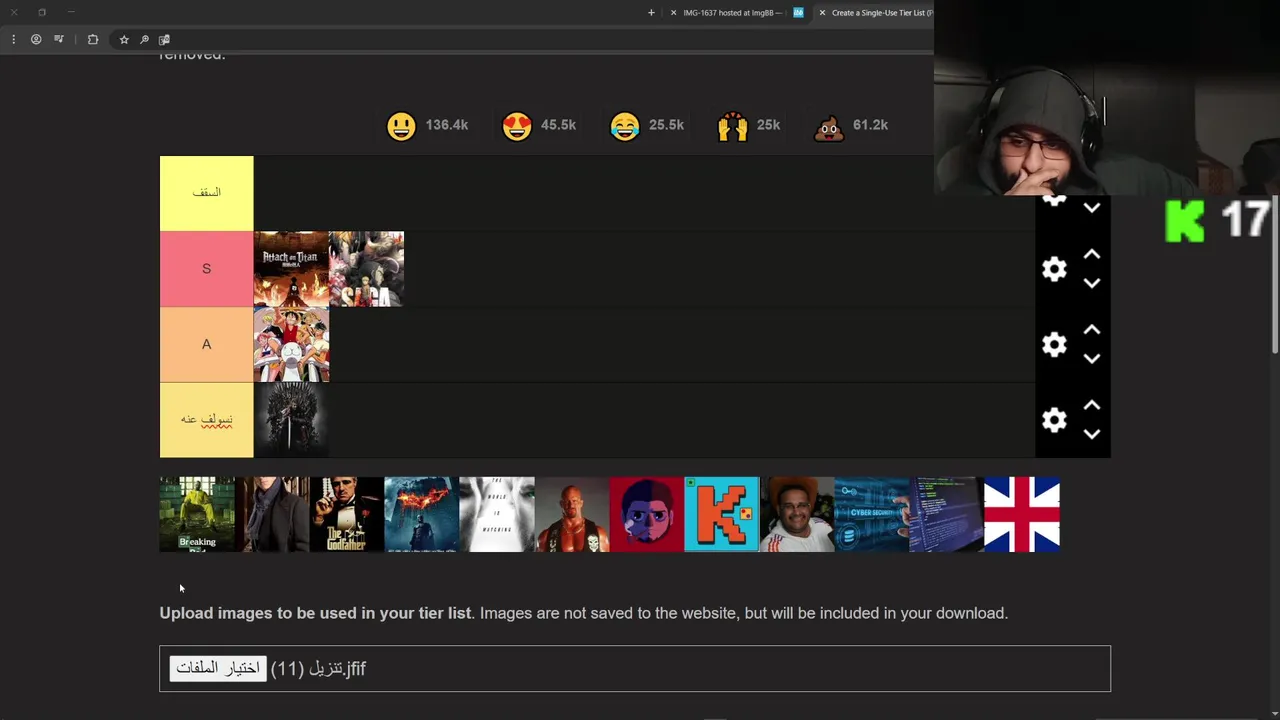This screenshot has width=1280, height=720.
Task: Bookmark this page with the star icon
Action: coord(124,39)
